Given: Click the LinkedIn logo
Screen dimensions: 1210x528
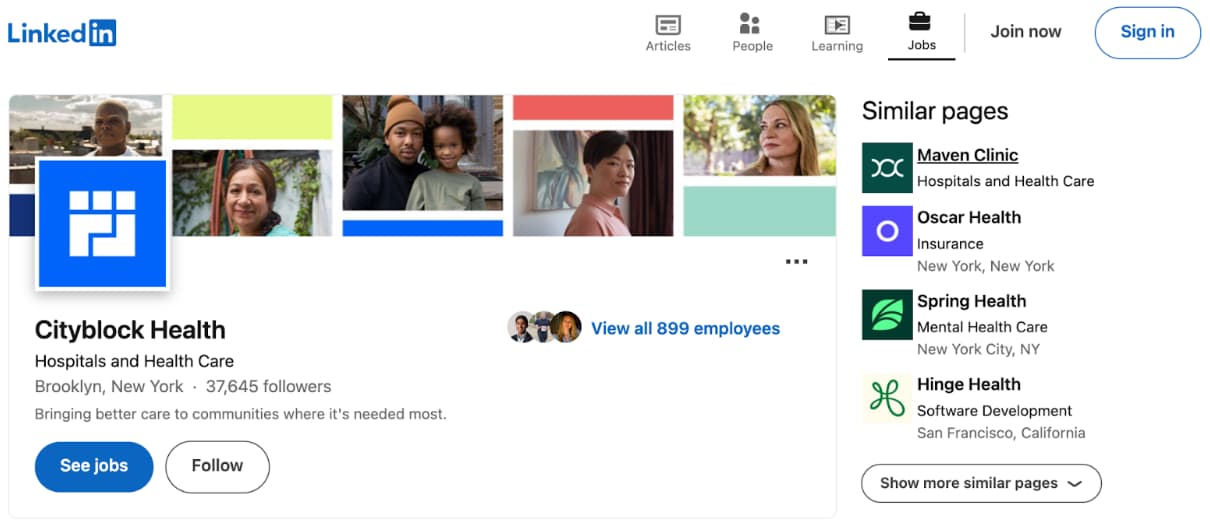Looking at the screenshot, I should tap(62, 32).
